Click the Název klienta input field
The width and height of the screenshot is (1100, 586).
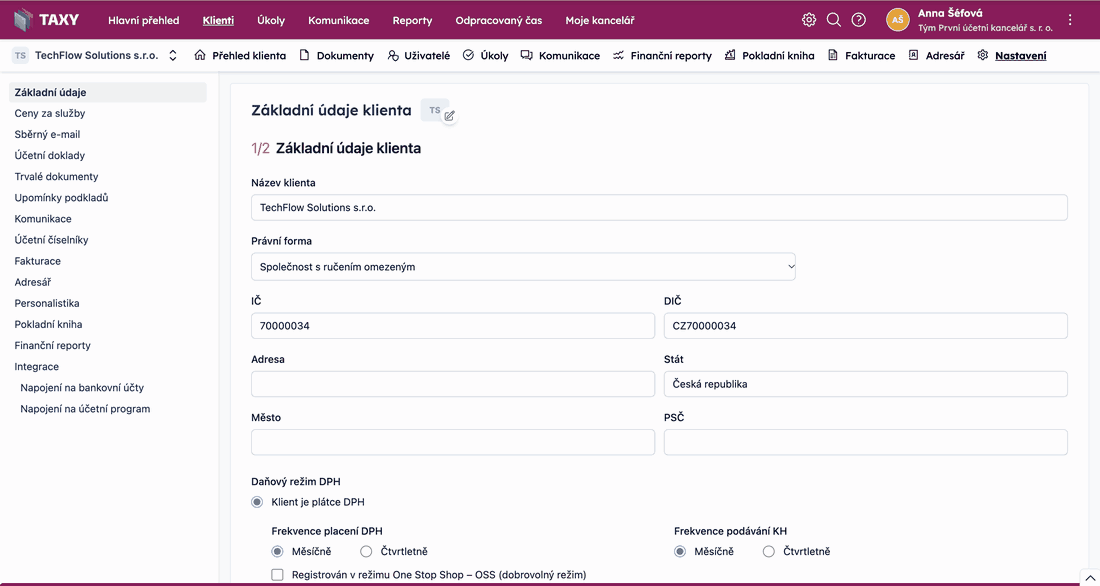click(659, 208)
